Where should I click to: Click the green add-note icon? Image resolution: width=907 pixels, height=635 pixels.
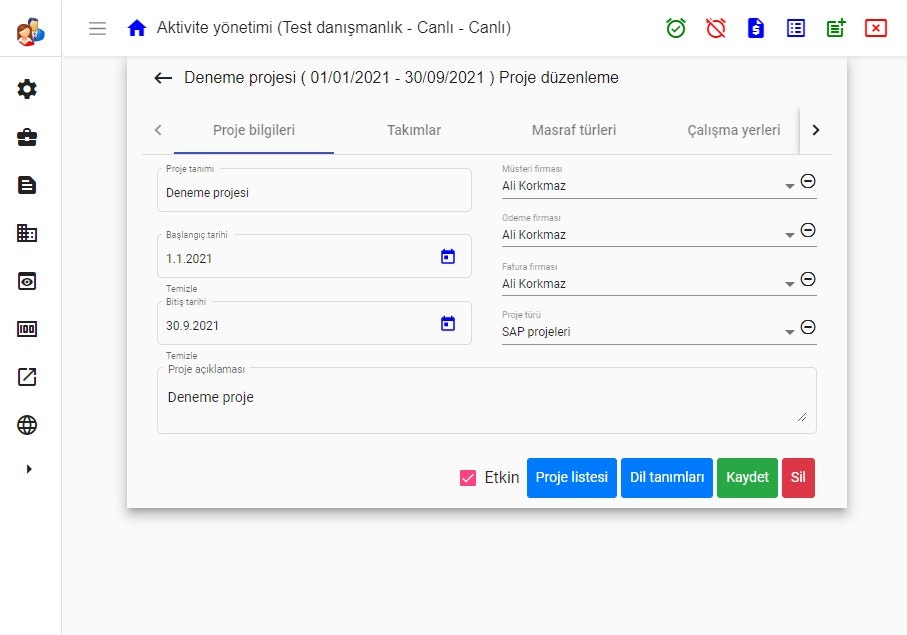[835, 27]
